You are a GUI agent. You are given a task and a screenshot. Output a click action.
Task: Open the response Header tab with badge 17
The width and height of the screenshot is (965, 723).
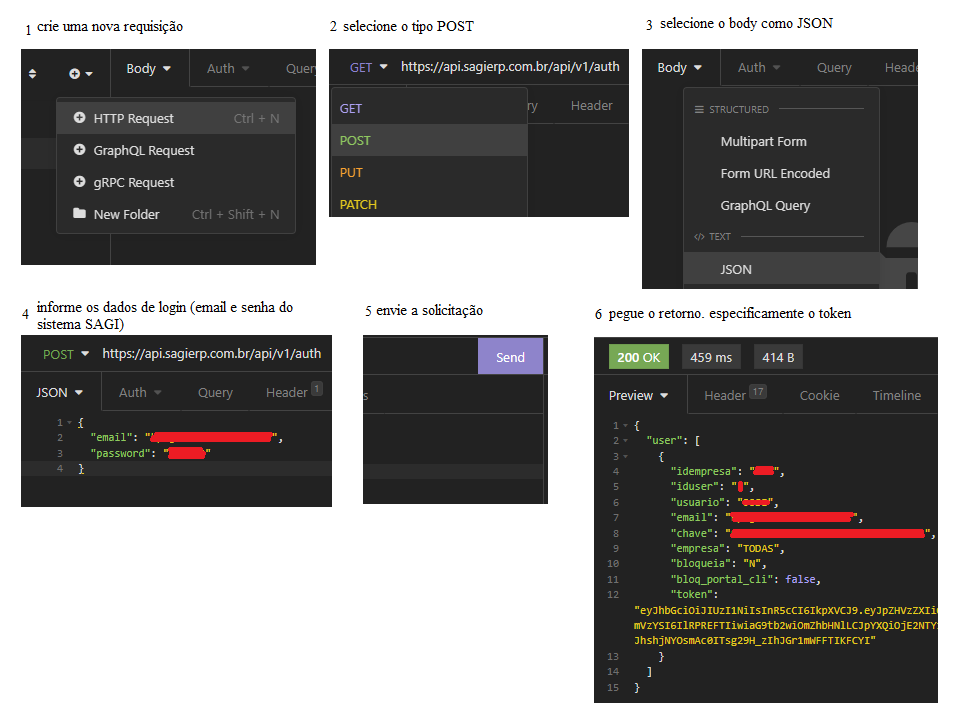(x=735, y=394)
